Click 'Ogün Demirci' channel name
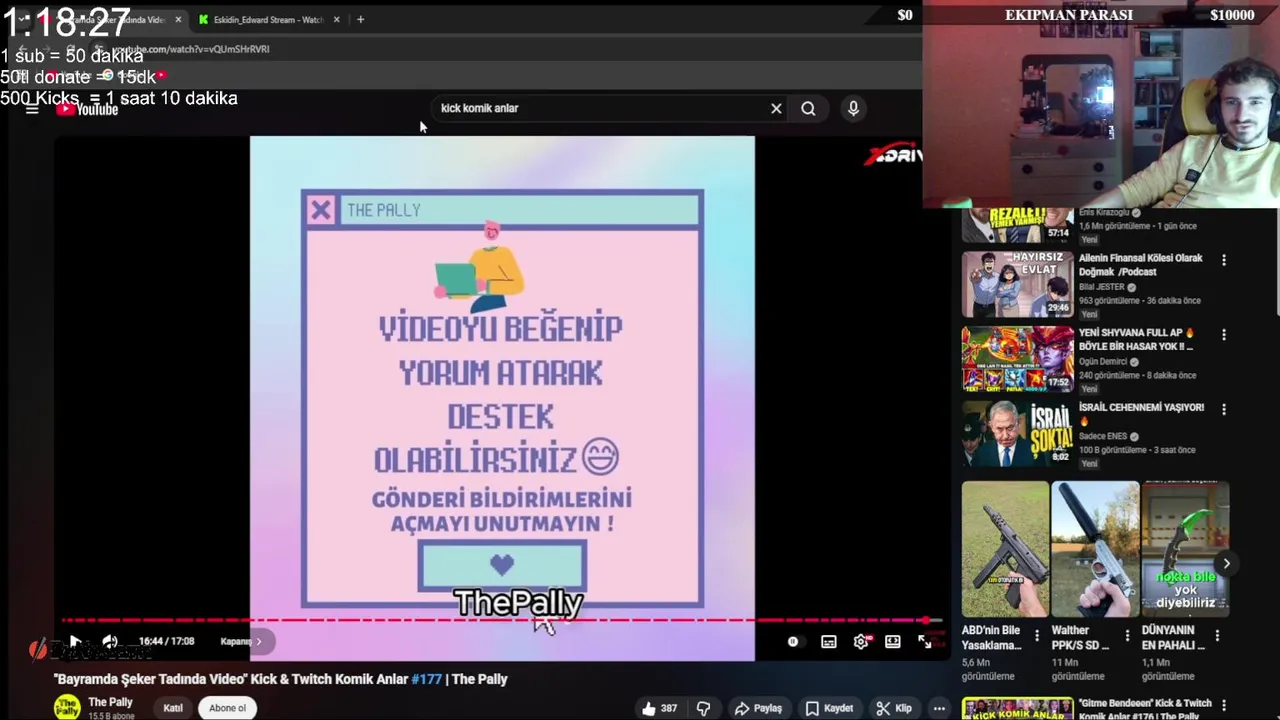Screen dimensions: 1280x720 click(1104, 362)
